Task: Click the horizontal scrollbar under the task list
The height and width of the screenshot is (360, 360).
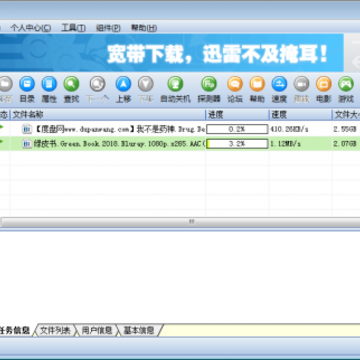Action: pos(180,222)
